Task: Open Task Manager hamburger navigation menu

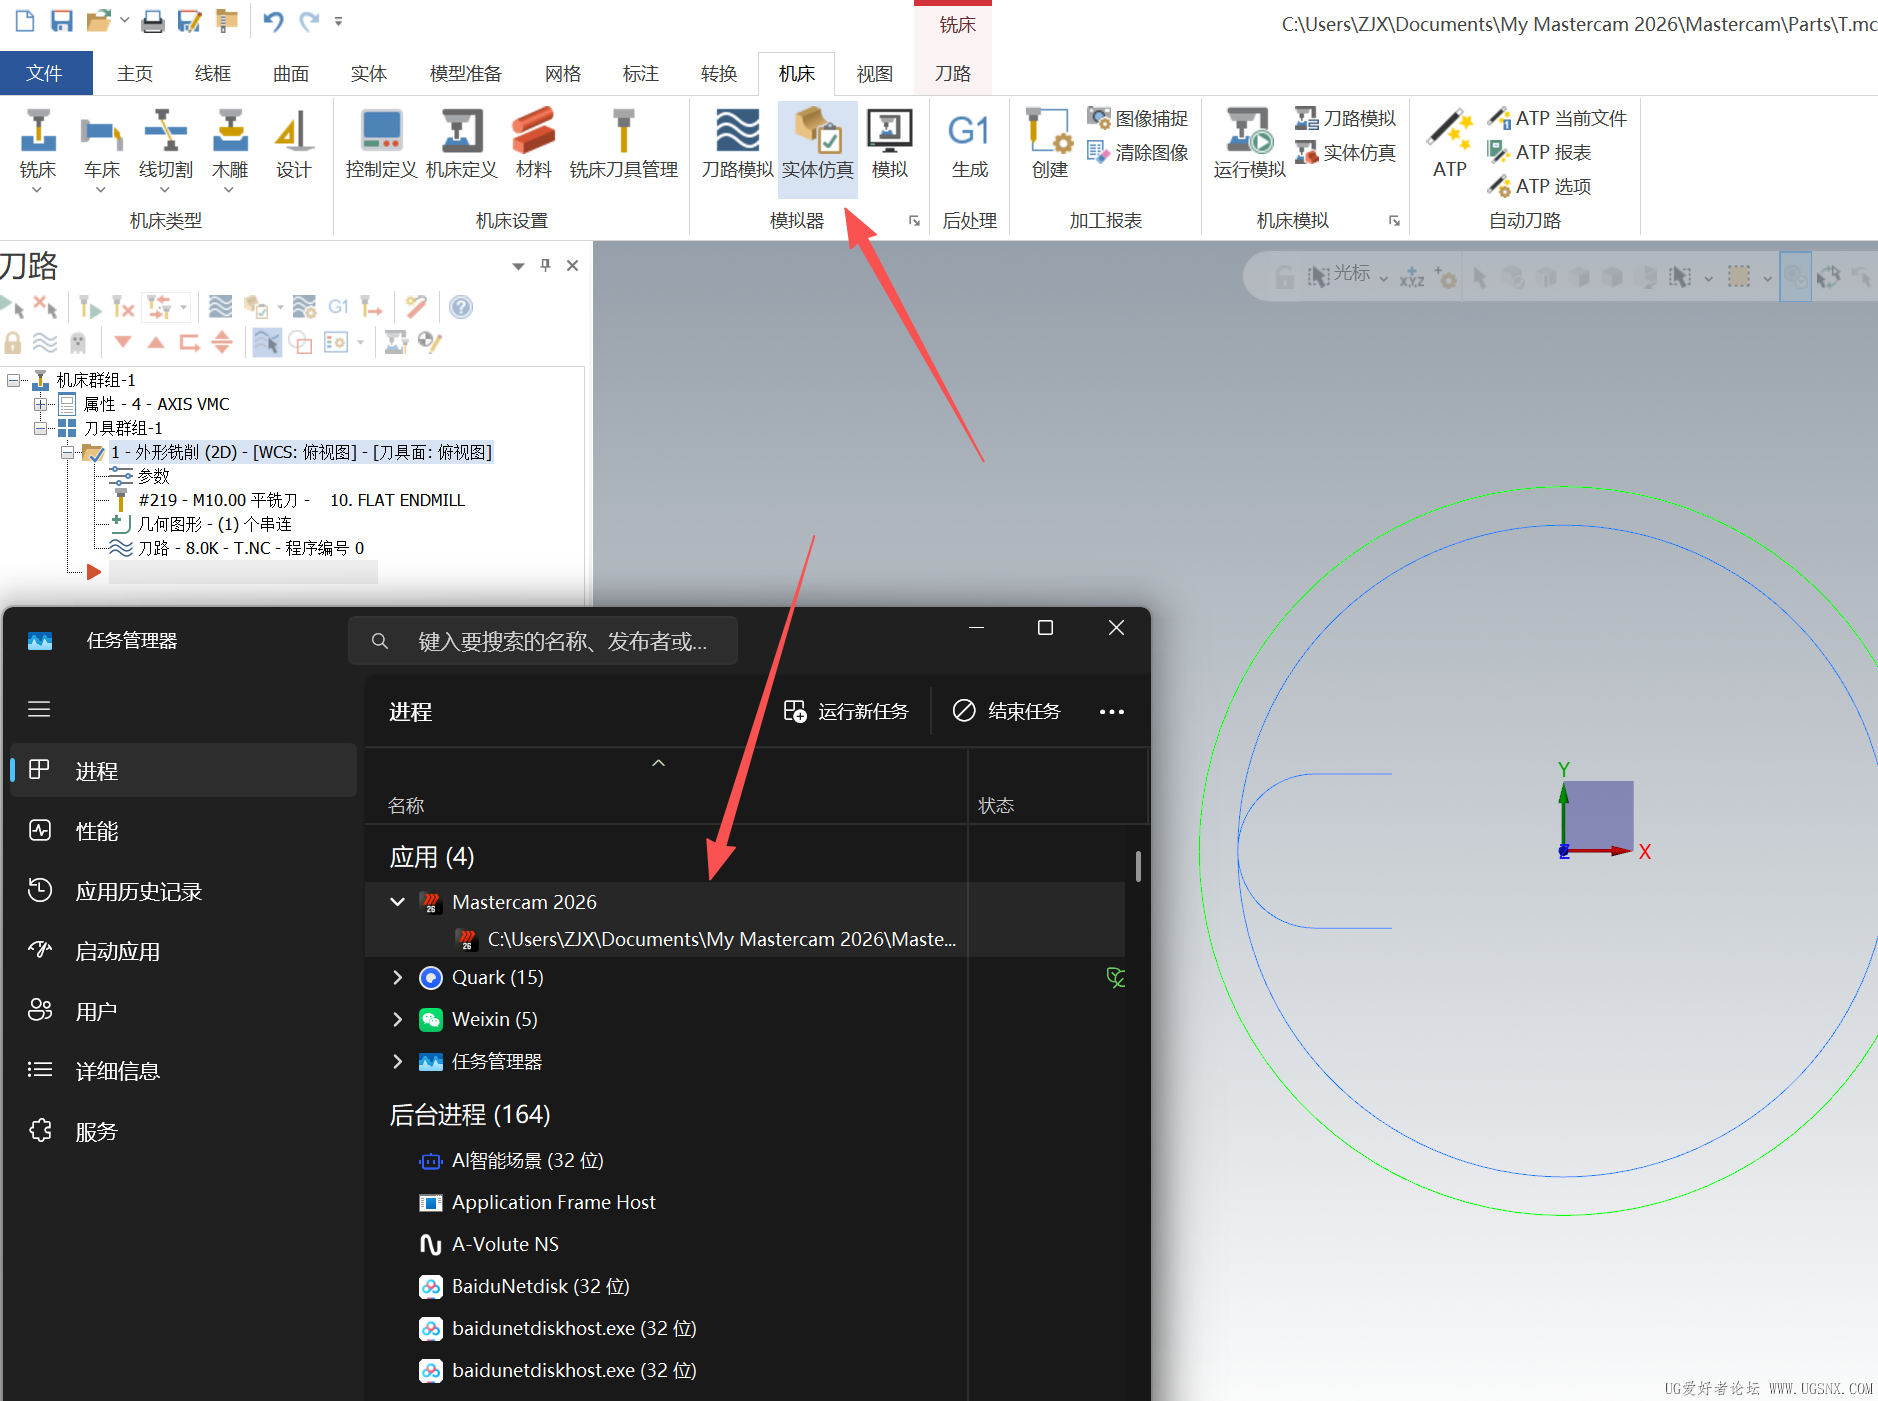Action: tap(39, 709)
